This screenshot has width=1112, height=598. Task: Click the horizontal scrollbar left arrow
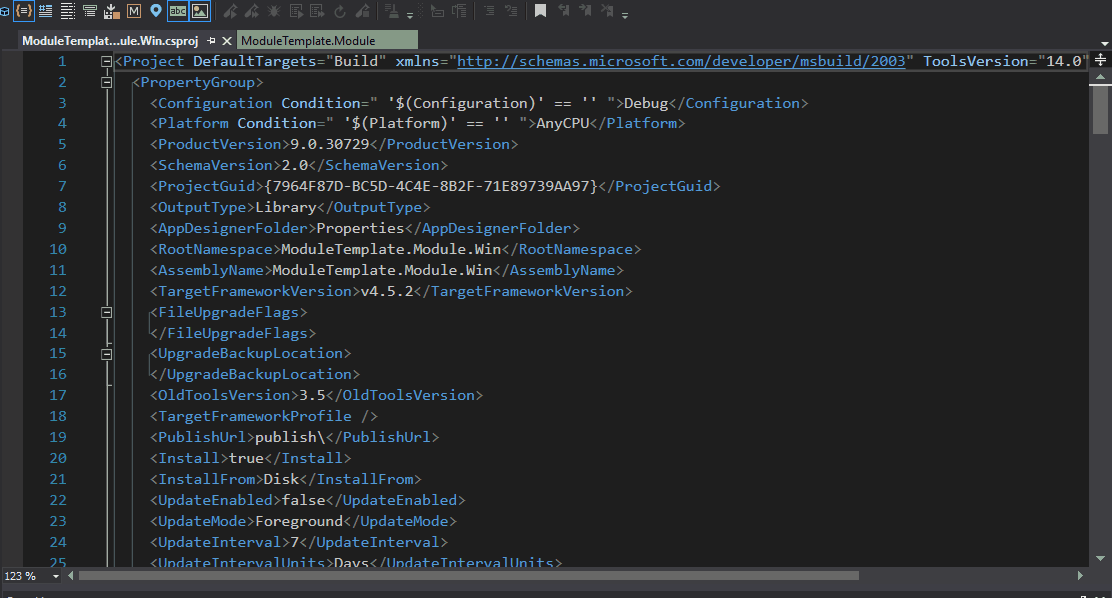click(70, 576)
